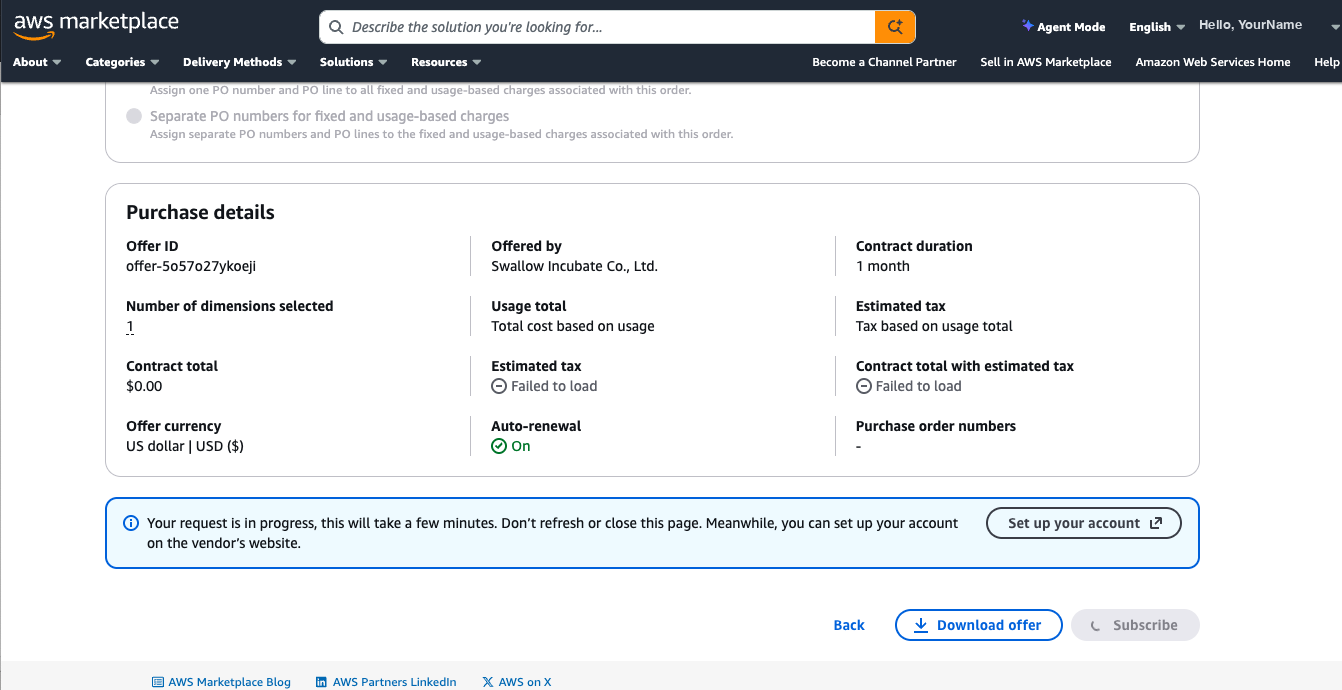Screen dimensions: 1342x690
Task: Click the AWS Marketplace Blog icon
Action: tap(158, 682)
